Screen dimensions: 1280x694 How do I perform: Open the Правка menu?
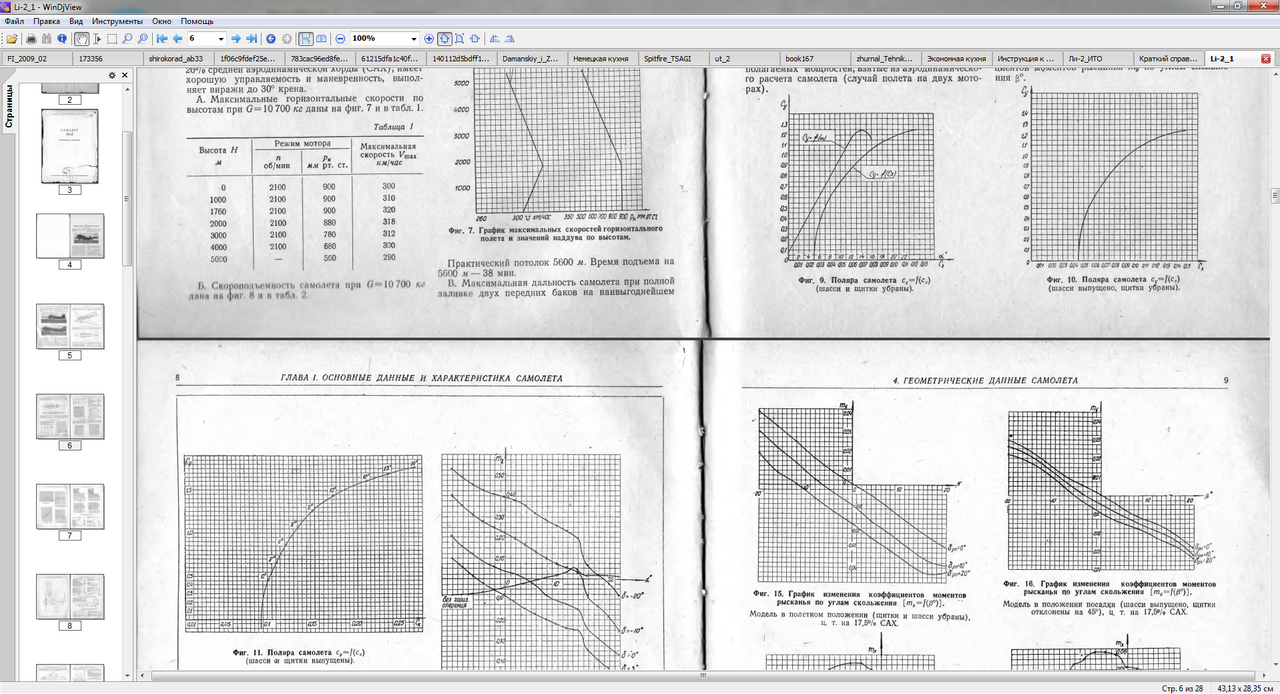click(x=46, y=20)
